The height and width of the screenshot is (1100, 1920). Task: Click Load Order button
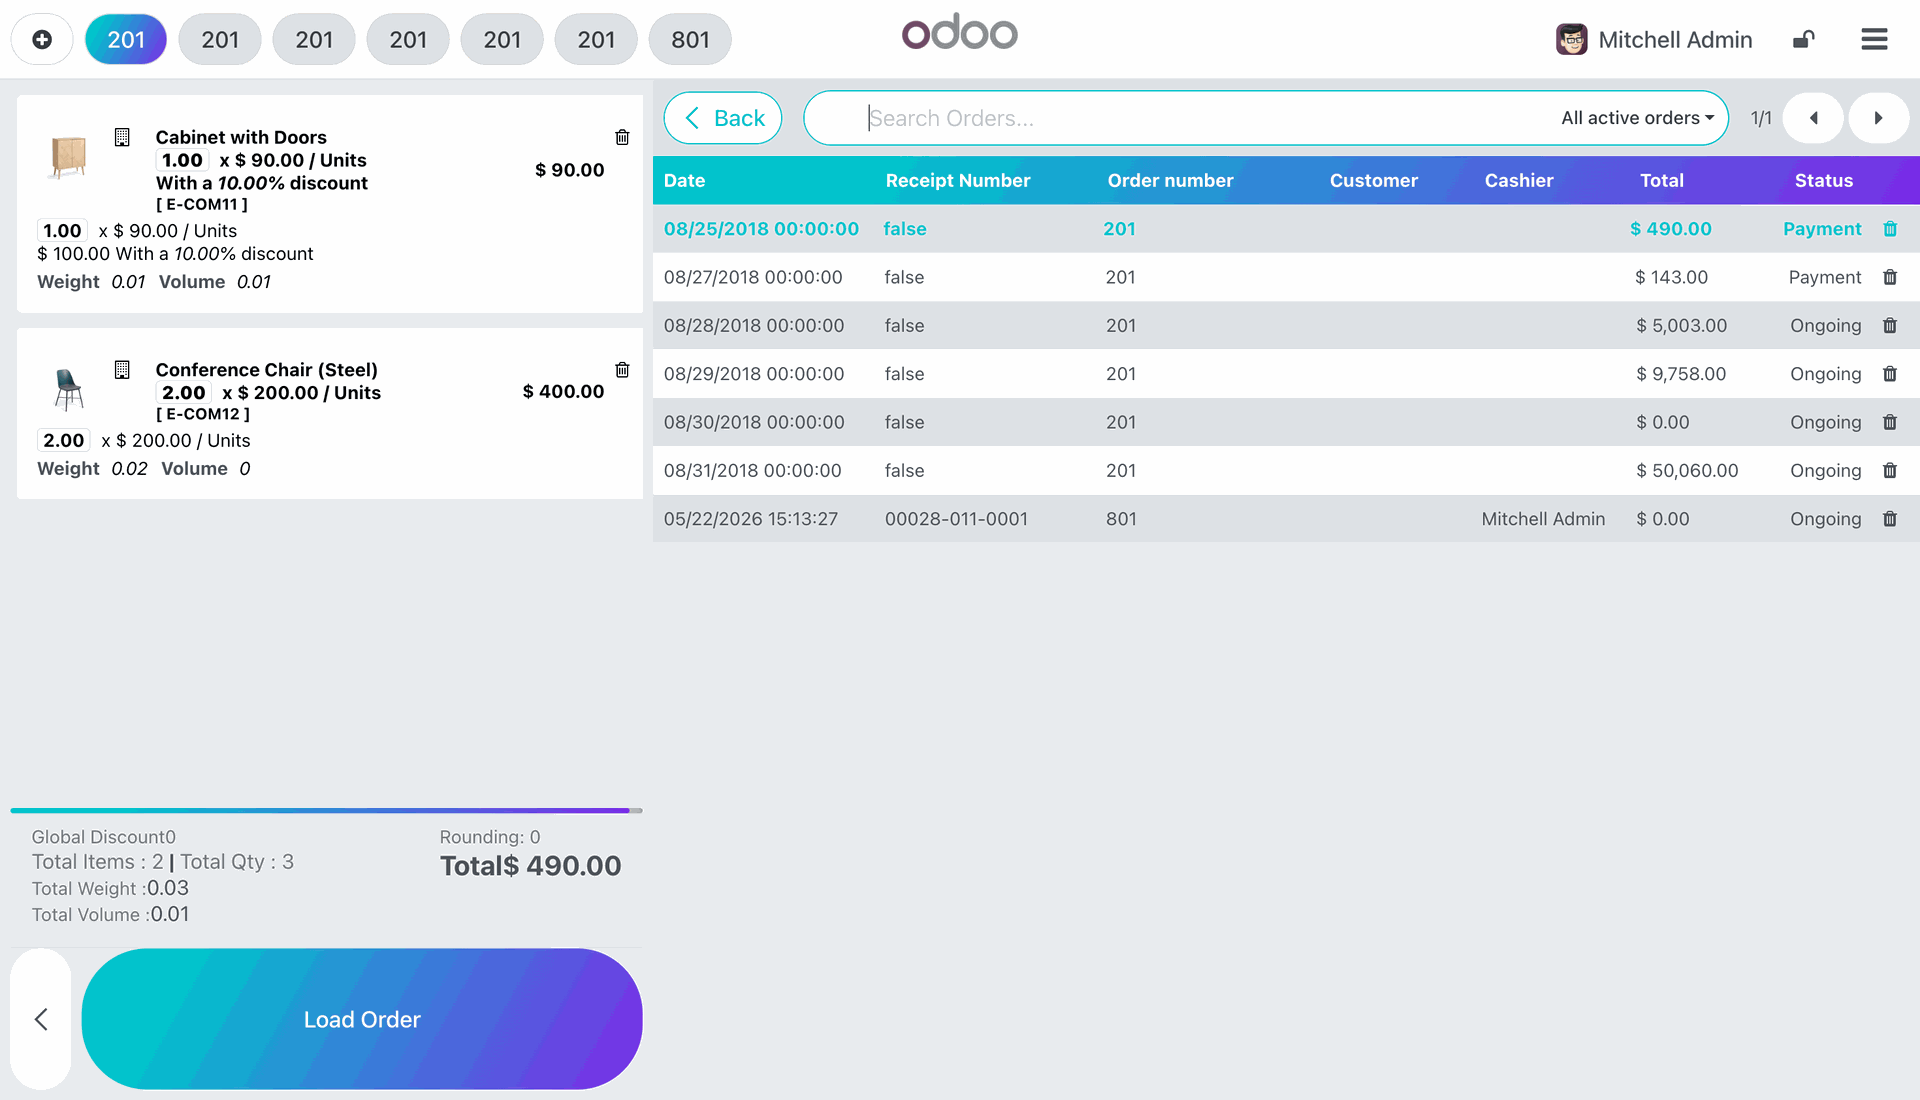tap(362, 1019)
